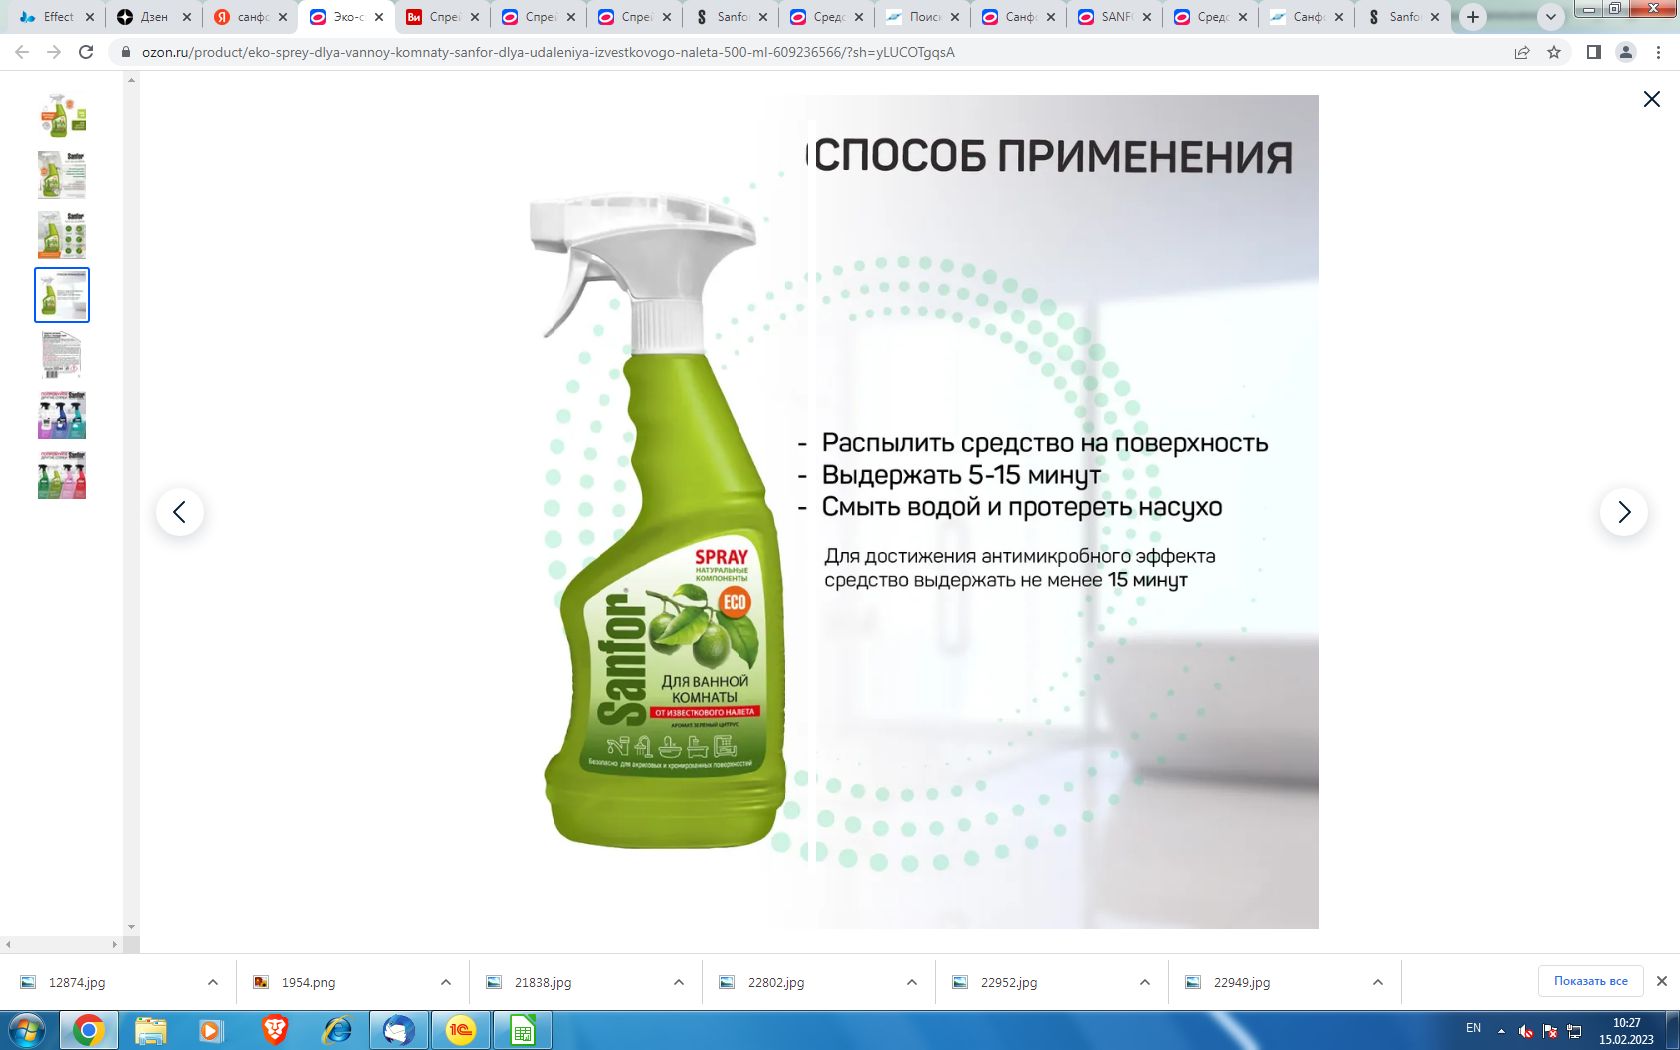Open the Windows Start menu

click(x=27, y=1030)
